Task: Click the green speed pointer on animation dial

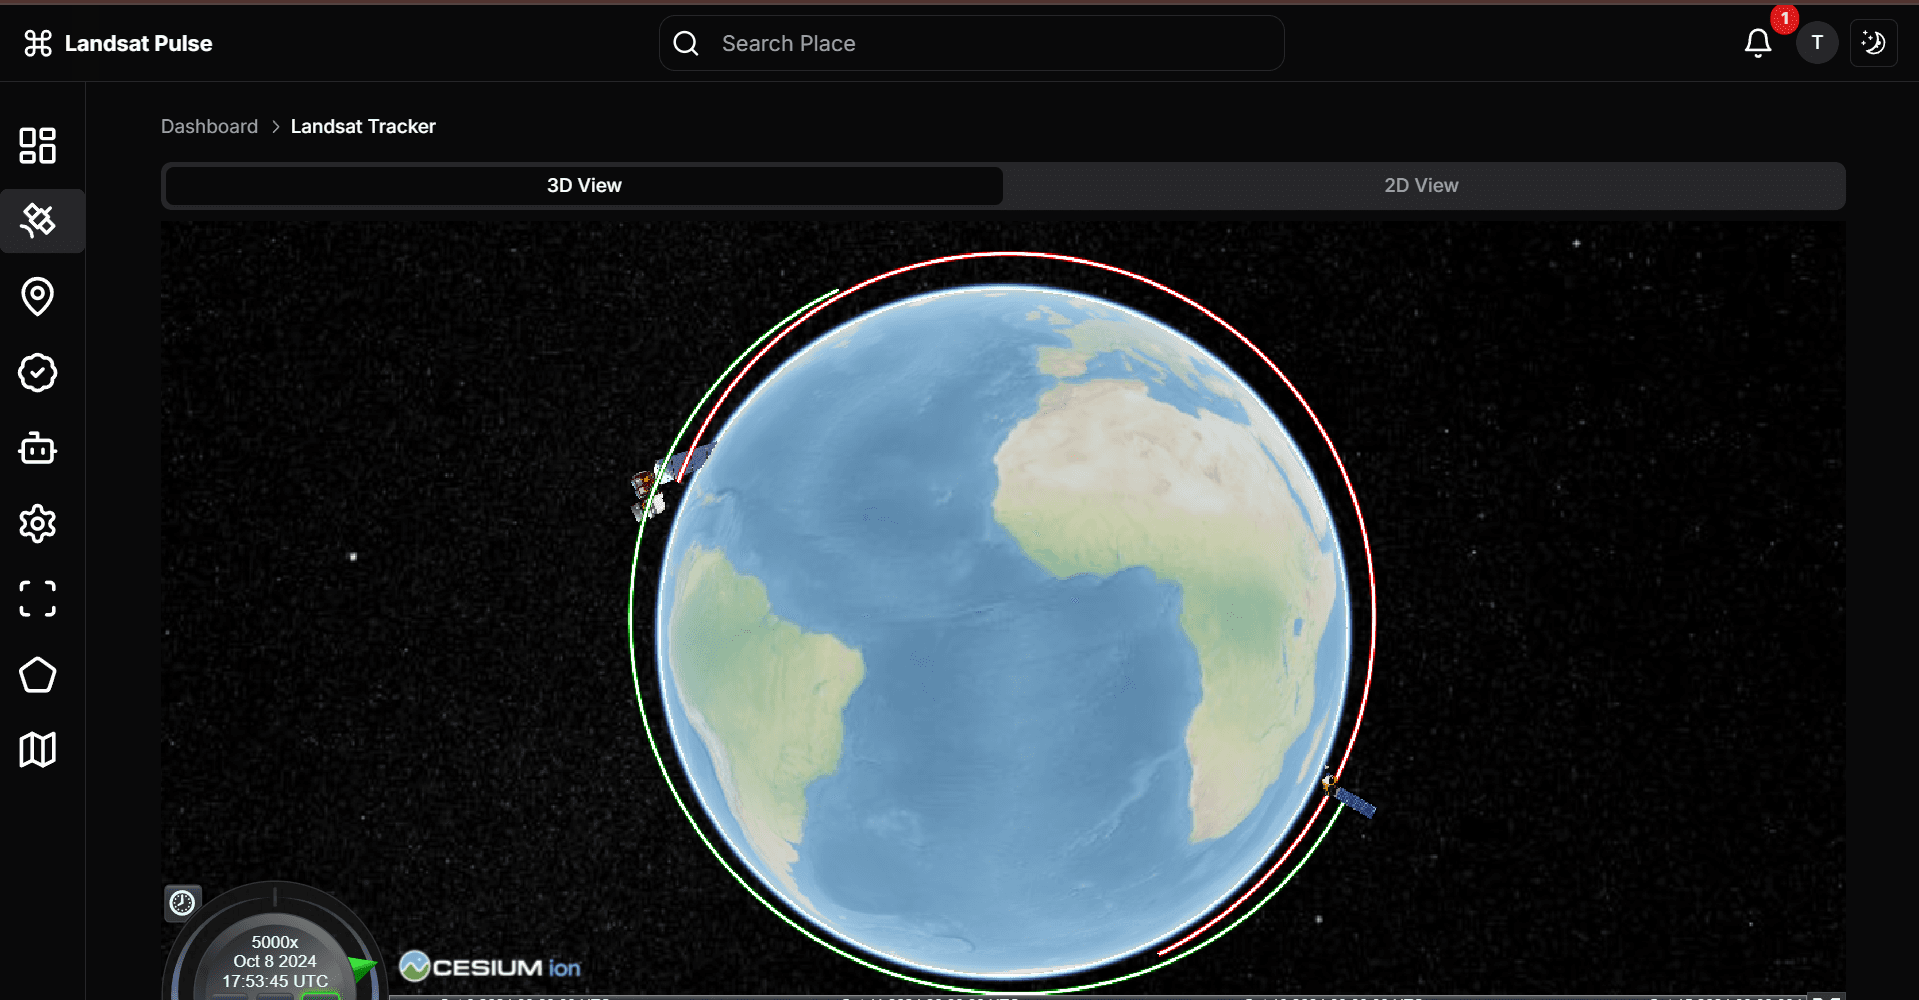Action: point(362,967)
